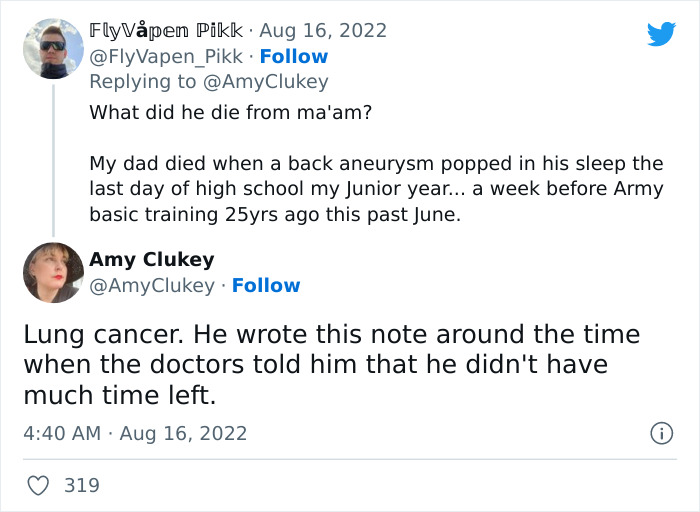Open FlyVåpen Pikk's profile picture
Image resolution: width=700 pixels, height=512 pixels.
pos(53,49)
